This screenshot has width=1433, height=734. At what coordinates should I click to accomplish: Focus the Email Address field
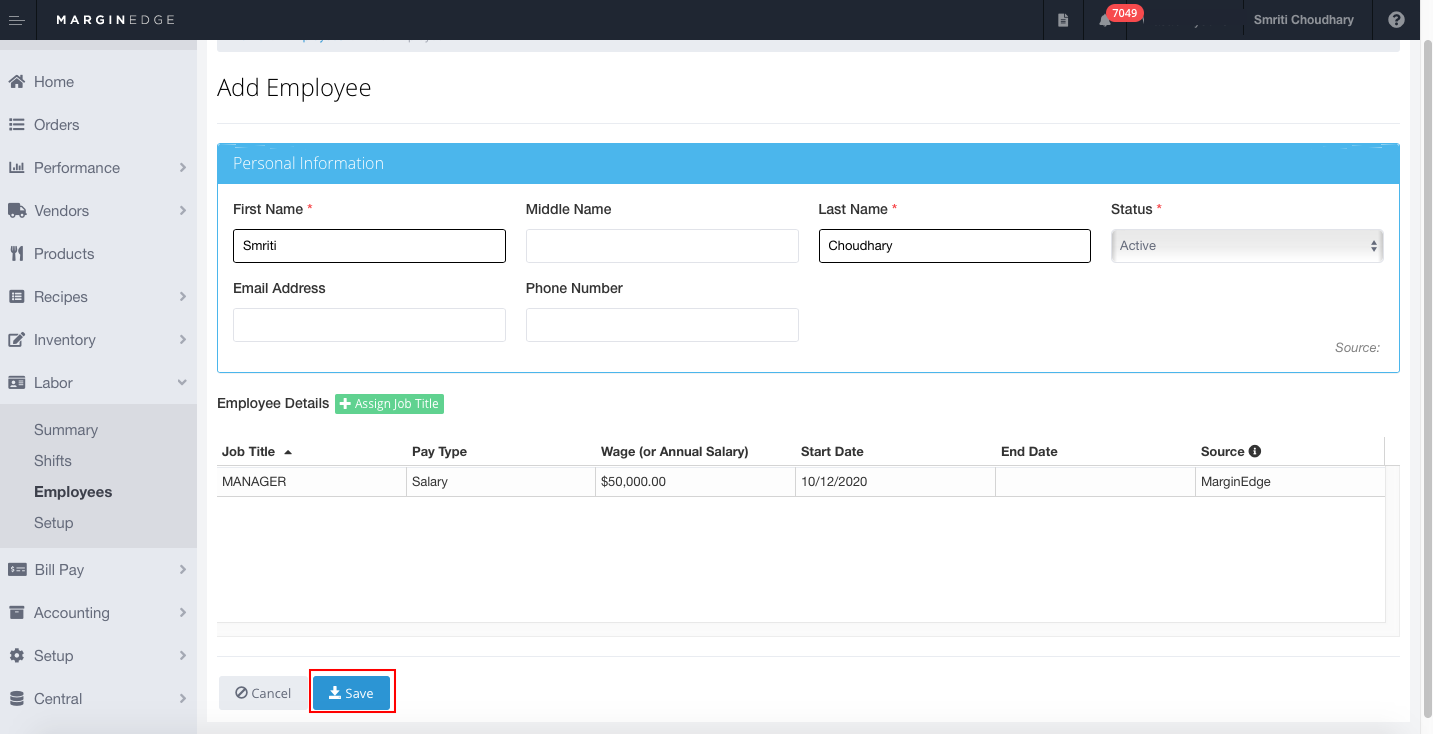click(369, 325)
